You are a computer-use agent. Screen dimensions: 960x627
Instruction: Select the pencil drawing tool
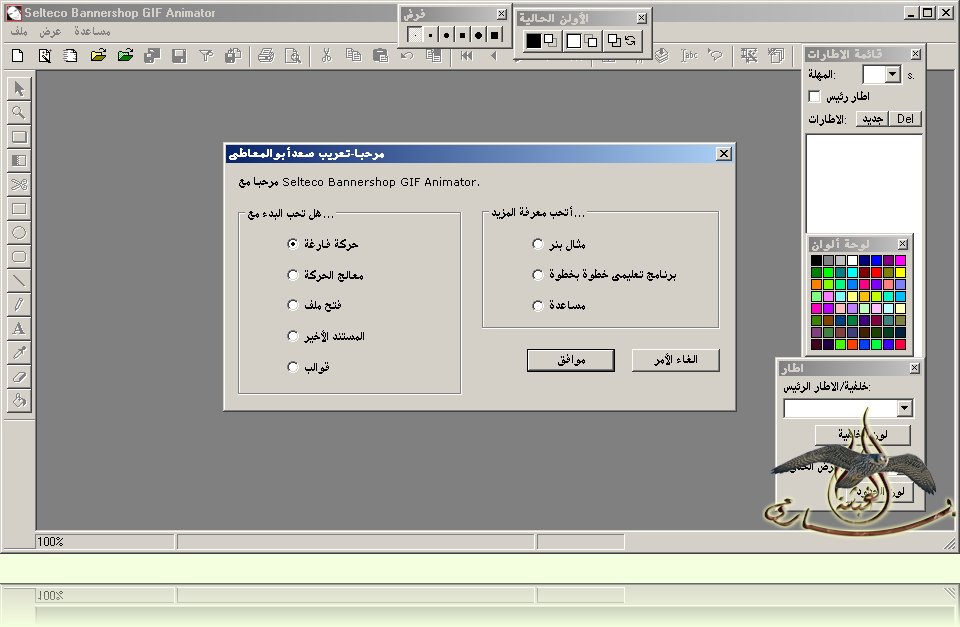pos(19,304)
